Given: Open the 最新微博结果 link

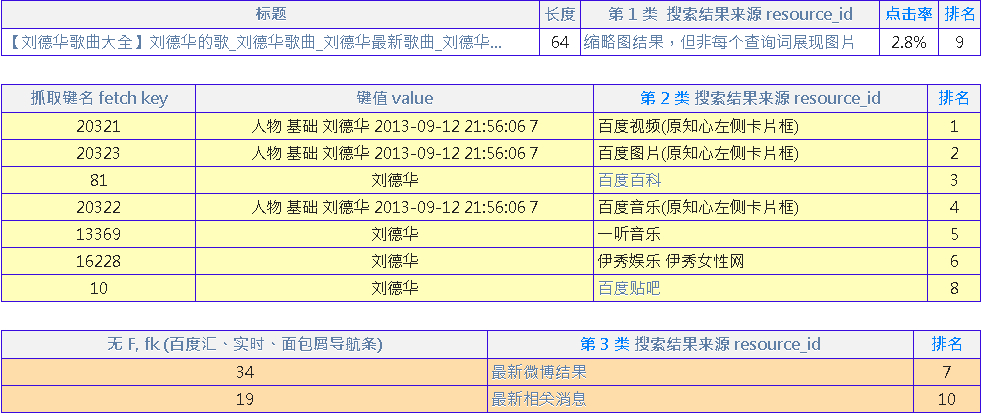Looking at the screenshot, I should click(x=539, y=373).
